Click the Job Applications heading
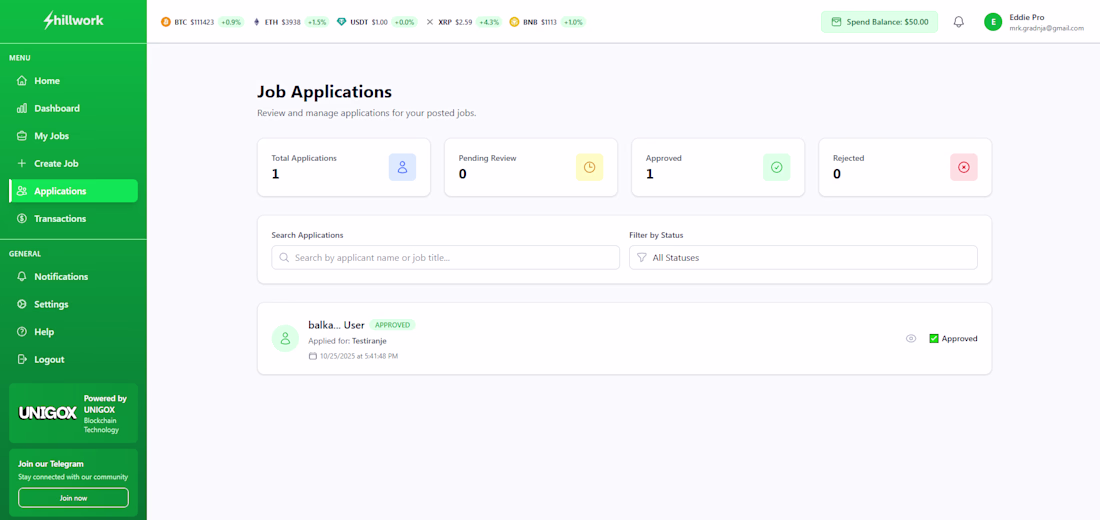Image resolution: width=1100 pixels, height=520 pixels. [x=324, y=91]
